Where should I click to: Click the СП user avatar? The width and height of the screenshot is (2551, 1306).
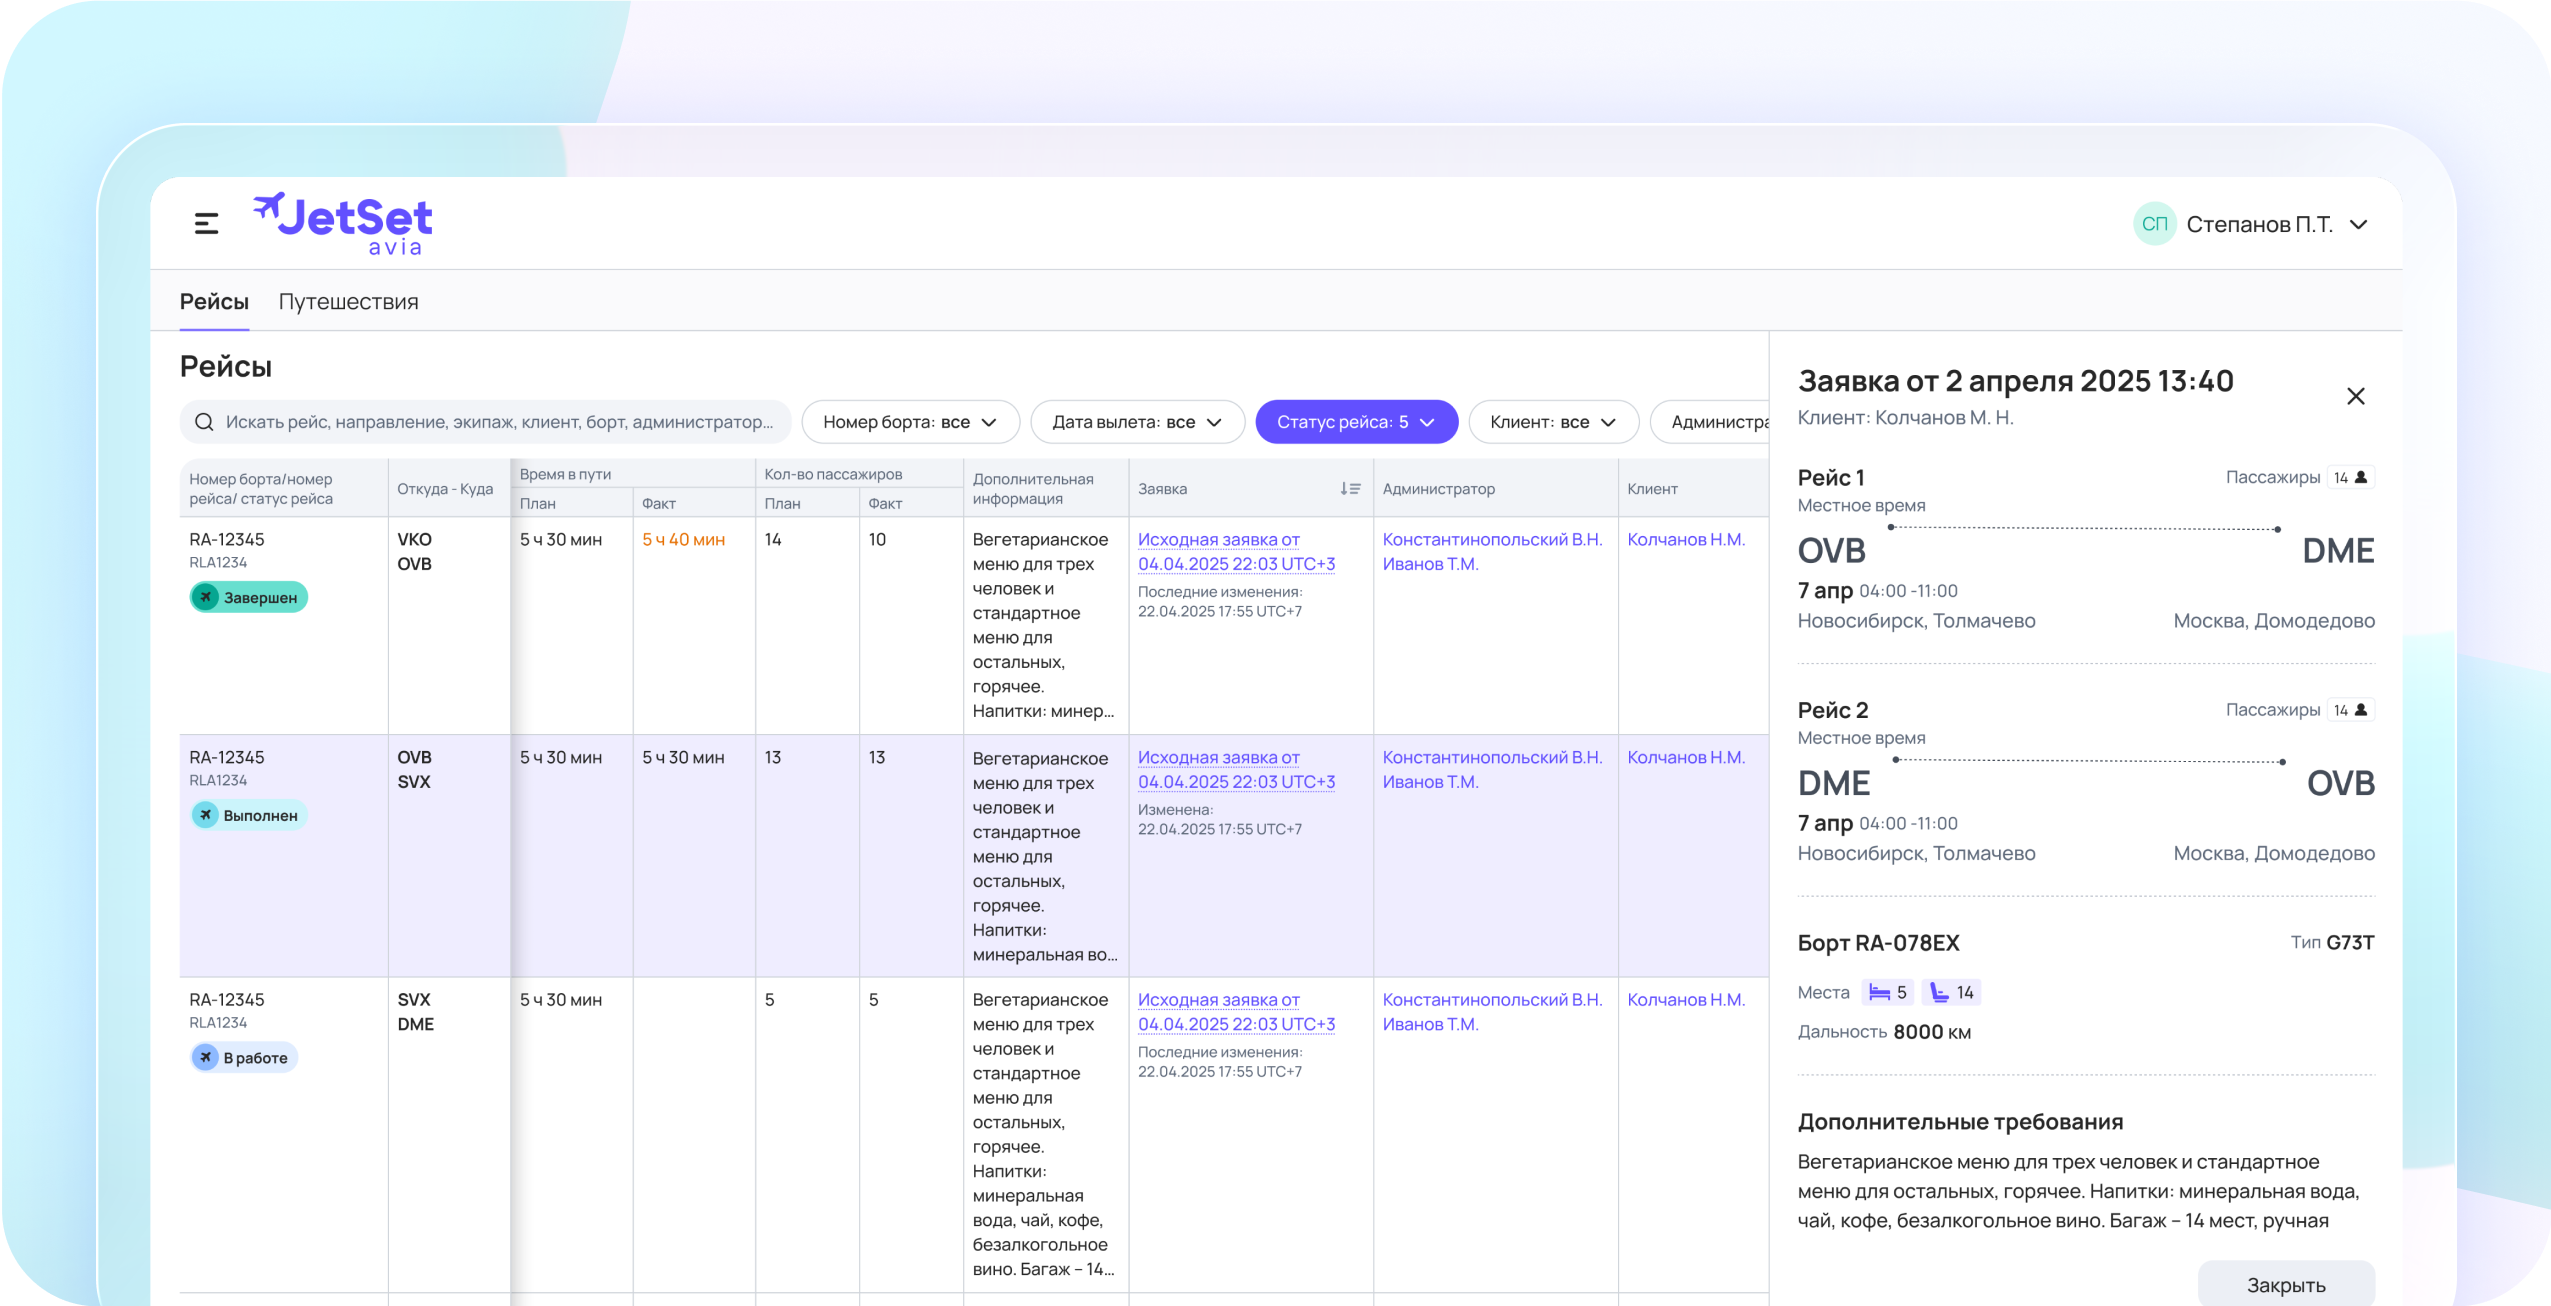(x=2154, y=224)
